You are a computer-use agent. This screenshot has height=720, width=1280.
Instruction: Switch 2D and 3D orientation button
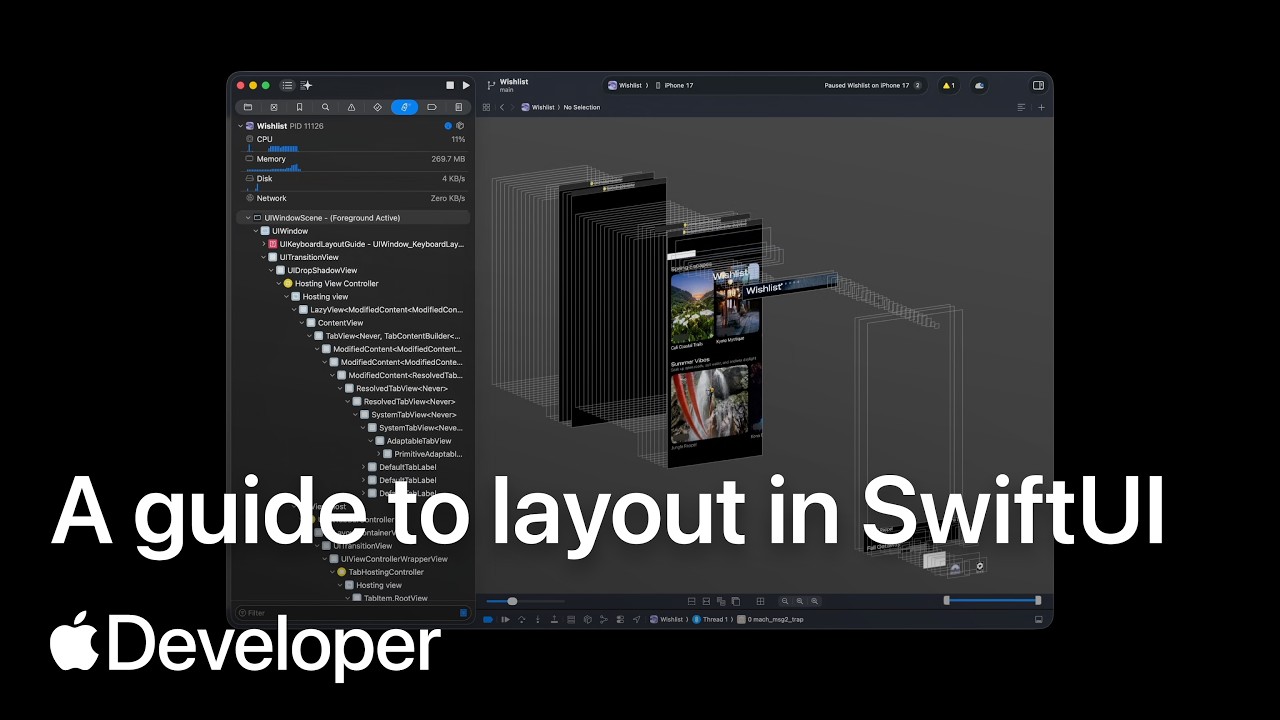(736, 601)
